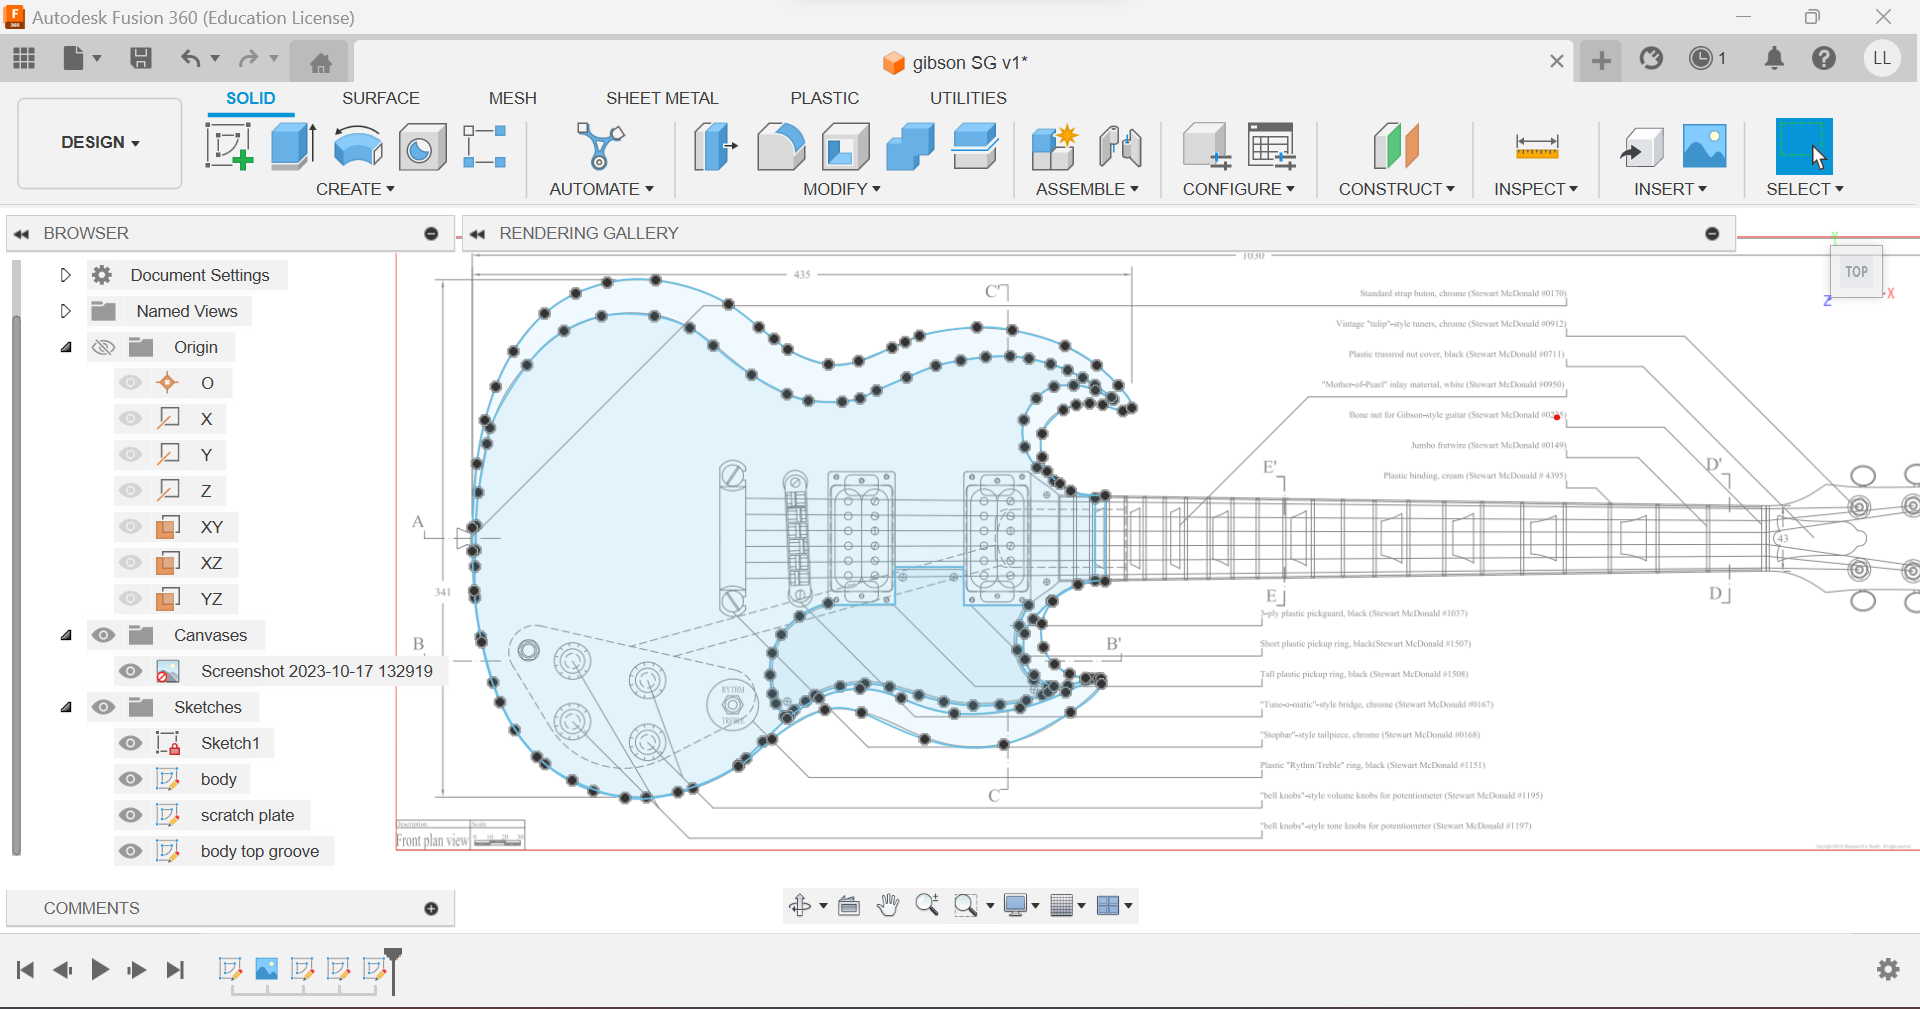Toggle visibility of the XZ plane
Image resolution: width=1920 pixels, height=1009 pixels.
[130, 563]
